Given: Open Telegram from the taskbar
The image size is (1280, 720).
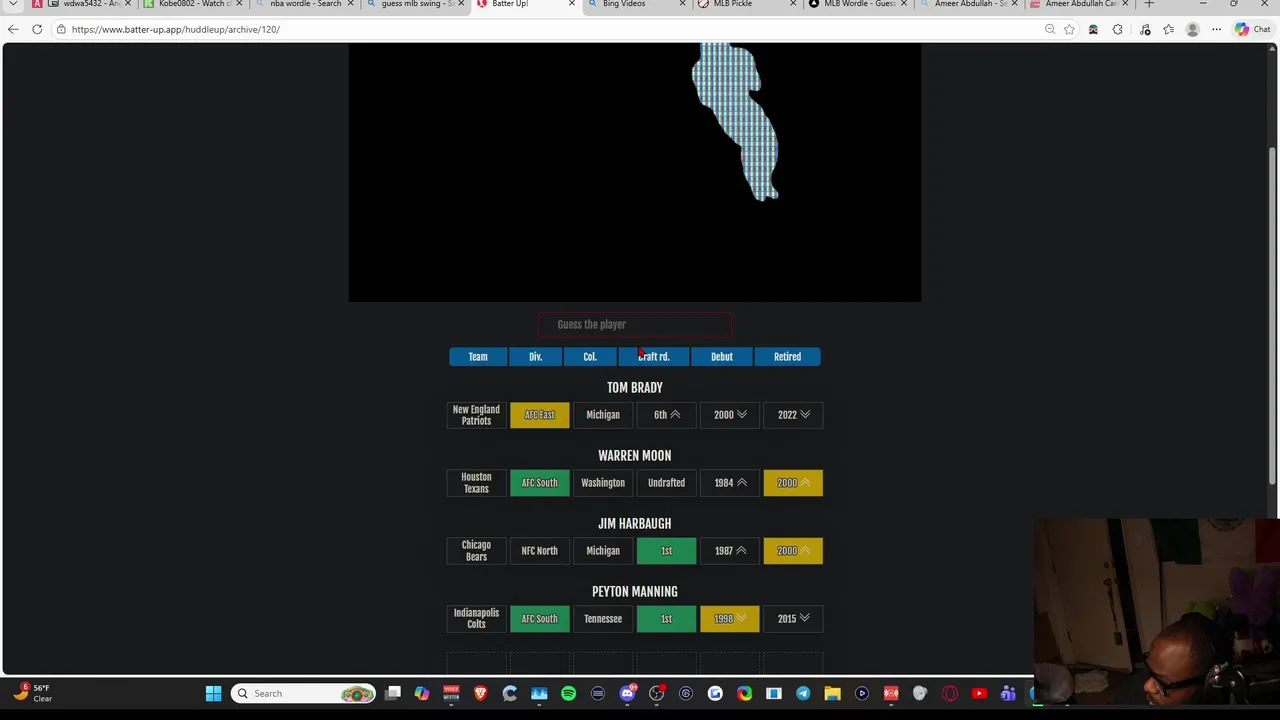Looking at the screenshot, I should [x=803, y=694].
